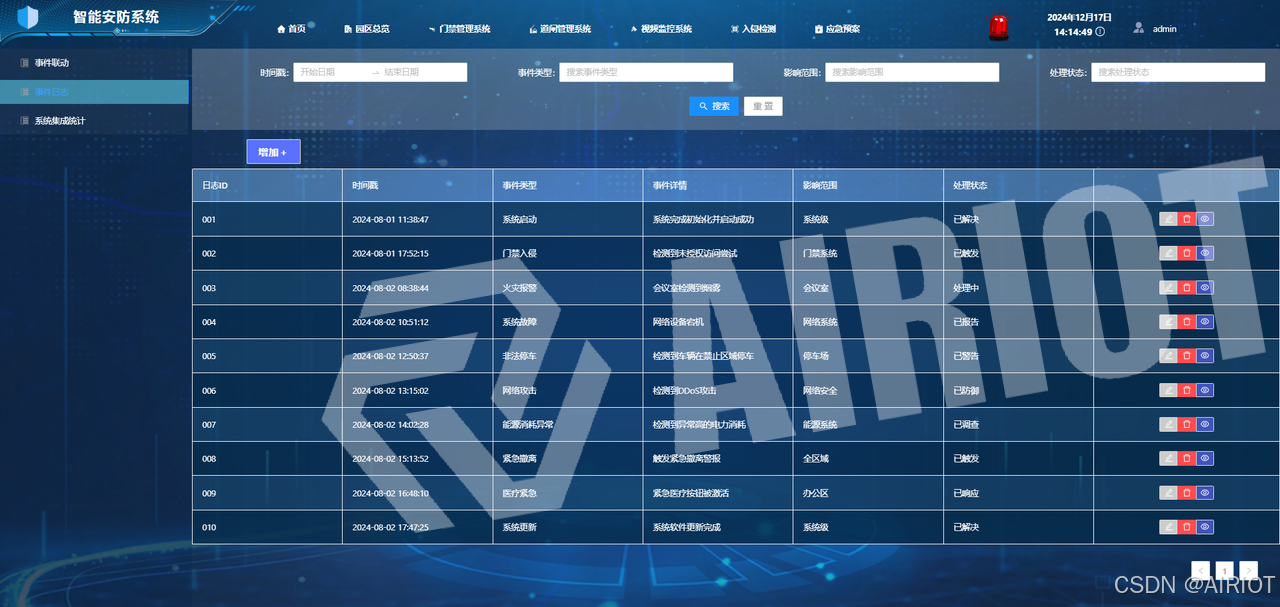This screenshot has width=1280, height=607.
Task: View log entry 001 with eye icon
Action: (x=1205, y=219)
